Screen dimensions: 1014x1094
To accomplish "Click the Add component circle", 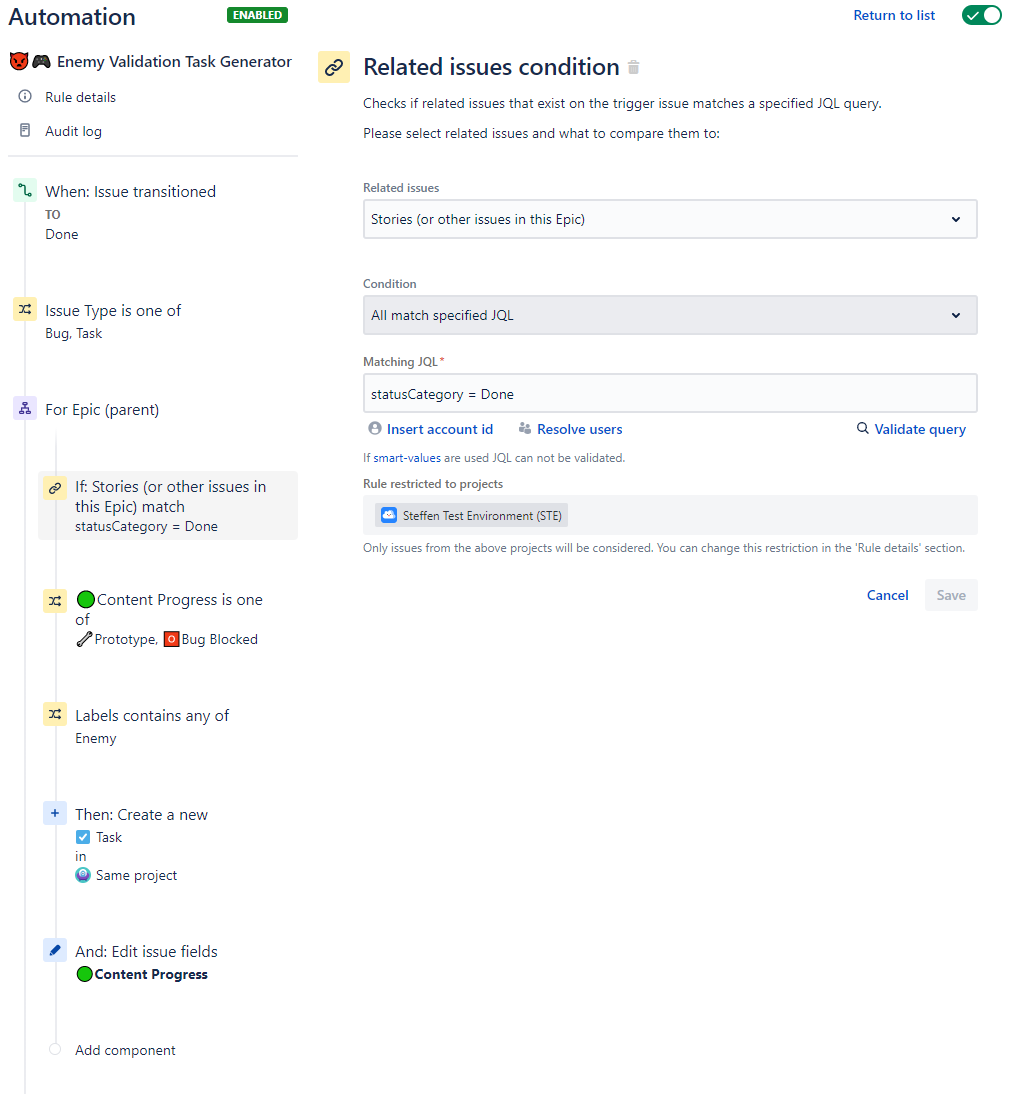I will pos(55,1049).
